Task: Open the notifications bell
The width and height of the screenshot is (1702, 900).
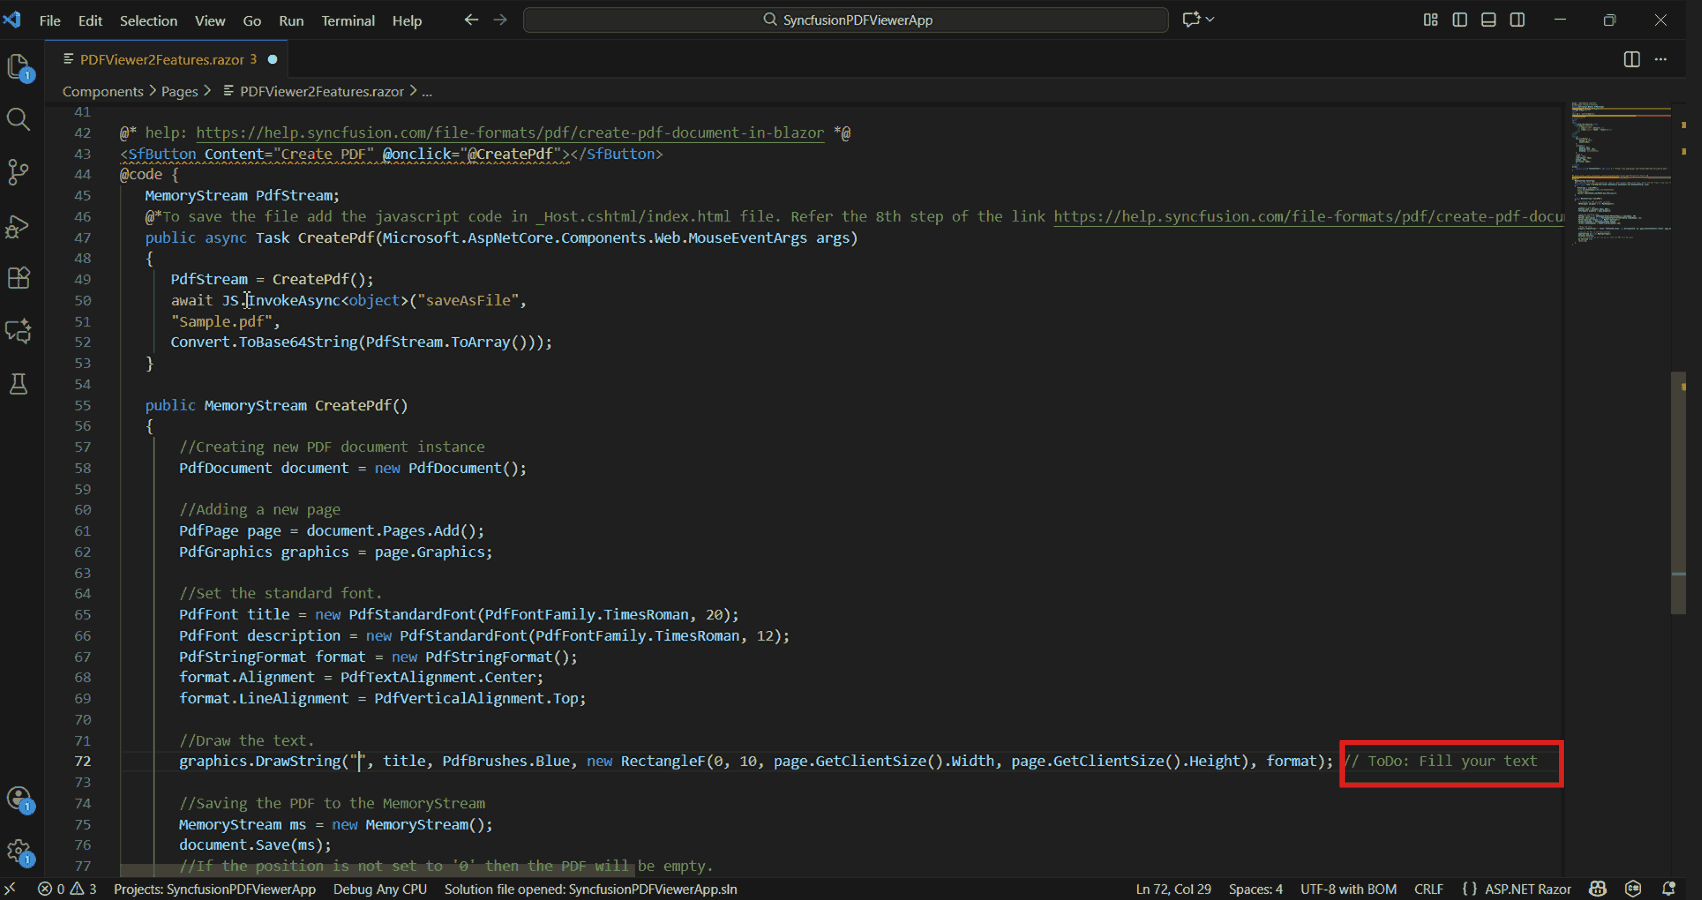Action: point(1668,889)
